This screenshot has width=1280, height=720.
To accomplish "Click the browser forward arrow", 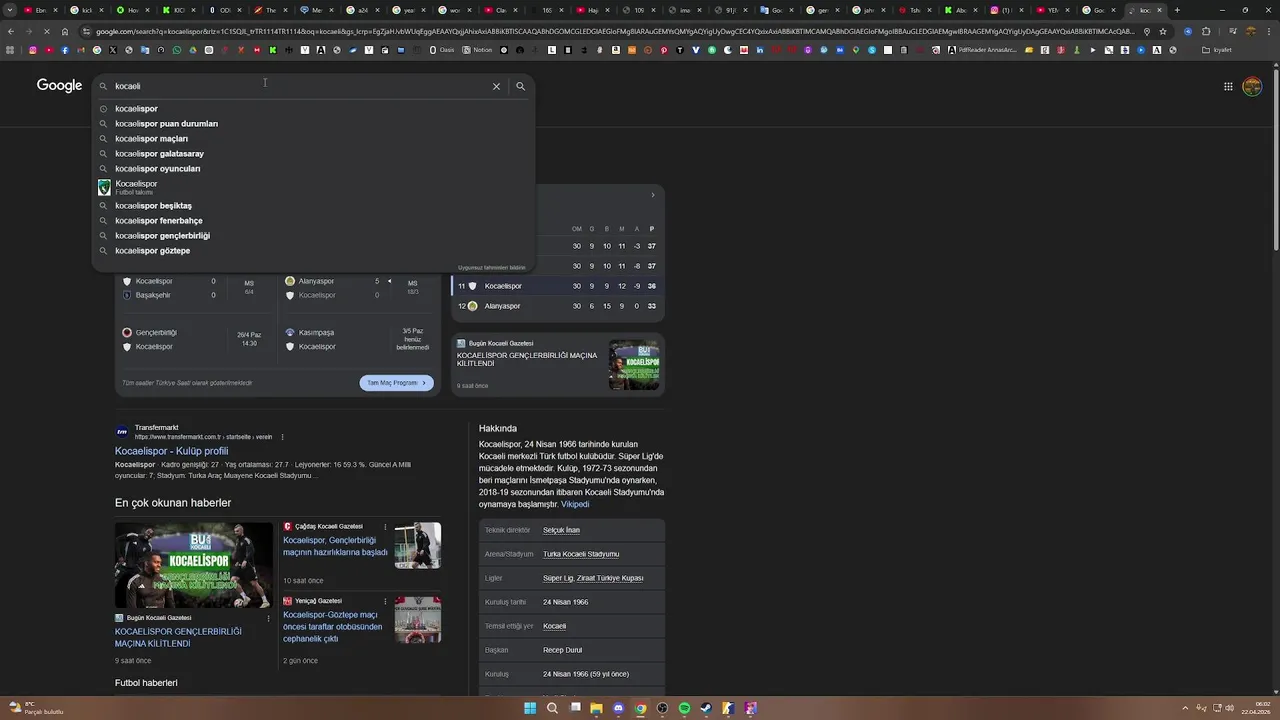I will (x=29, y=31).
